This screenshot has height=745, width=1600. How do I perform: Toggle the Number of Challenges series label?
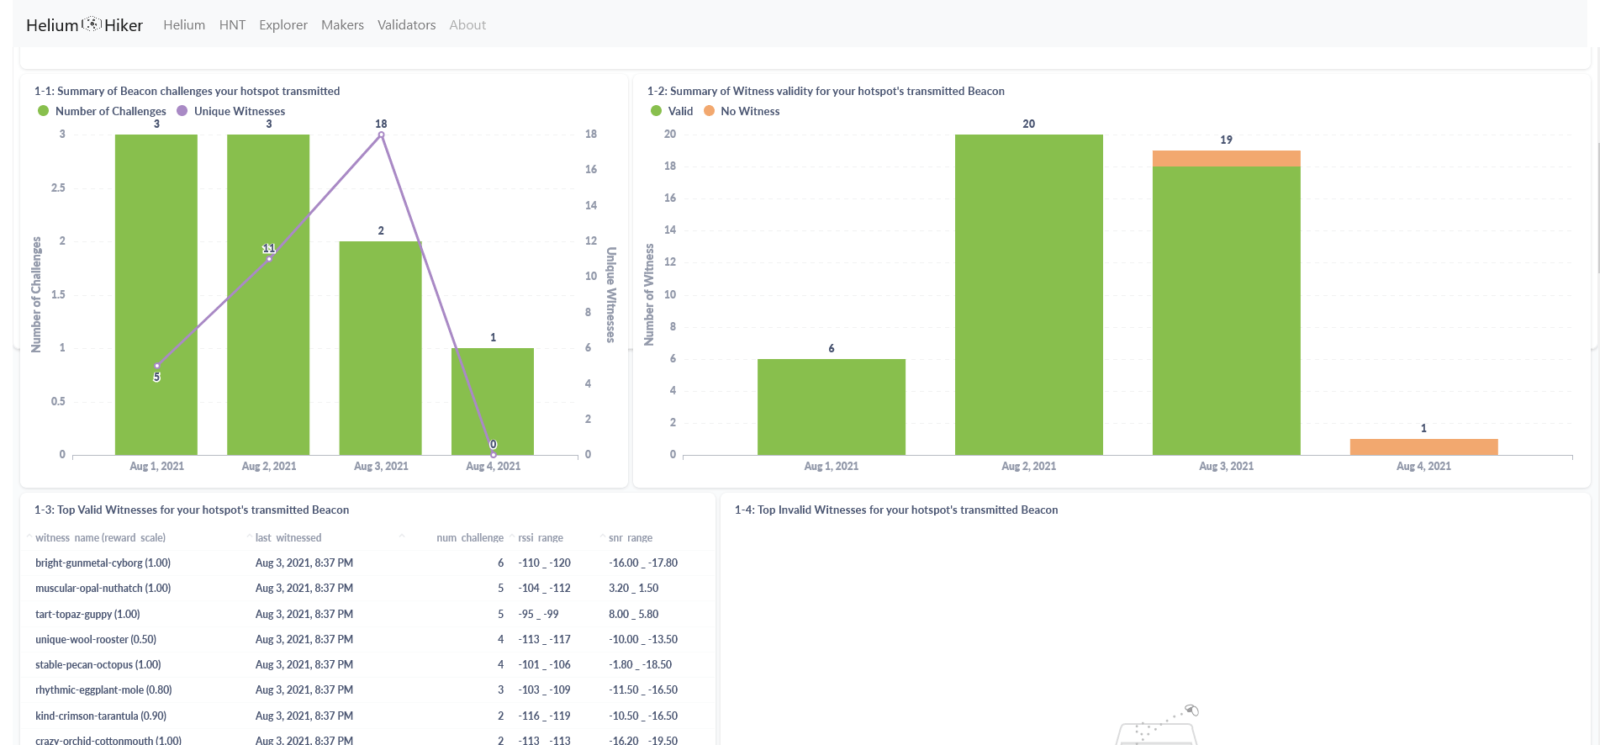pyautogui.click(x=110, y=111)
